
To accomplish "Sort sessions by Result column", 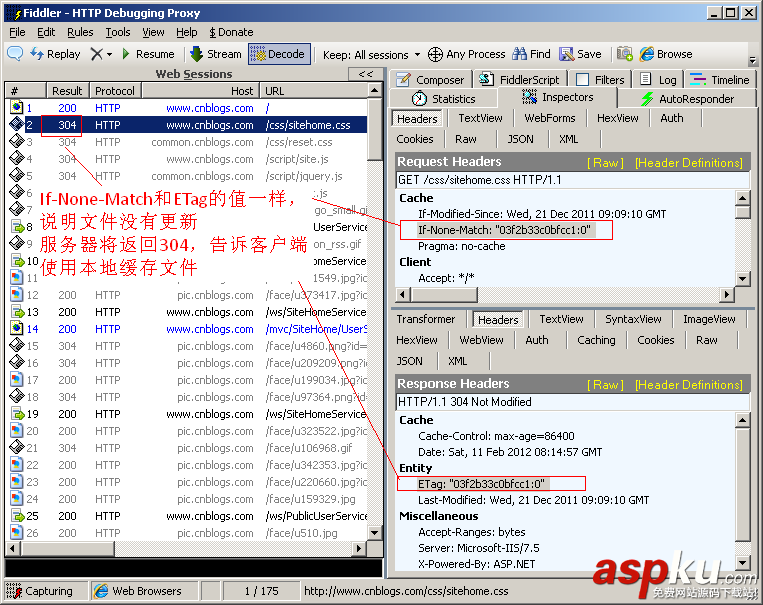I will (x=67, y=91).
